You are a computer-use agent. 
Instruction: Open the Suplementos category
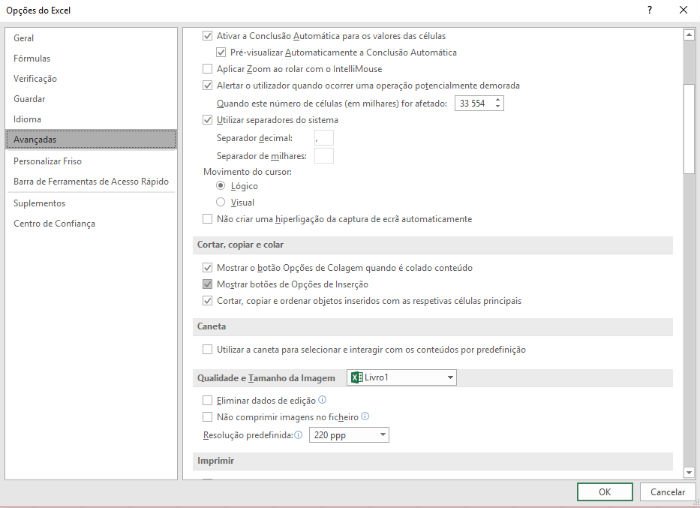tap(91, 203)
